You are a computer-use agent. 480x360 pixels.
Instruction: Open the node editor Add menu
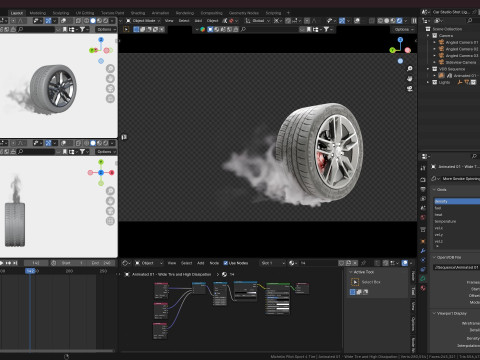pyautogui.click(x=201, y=263)
